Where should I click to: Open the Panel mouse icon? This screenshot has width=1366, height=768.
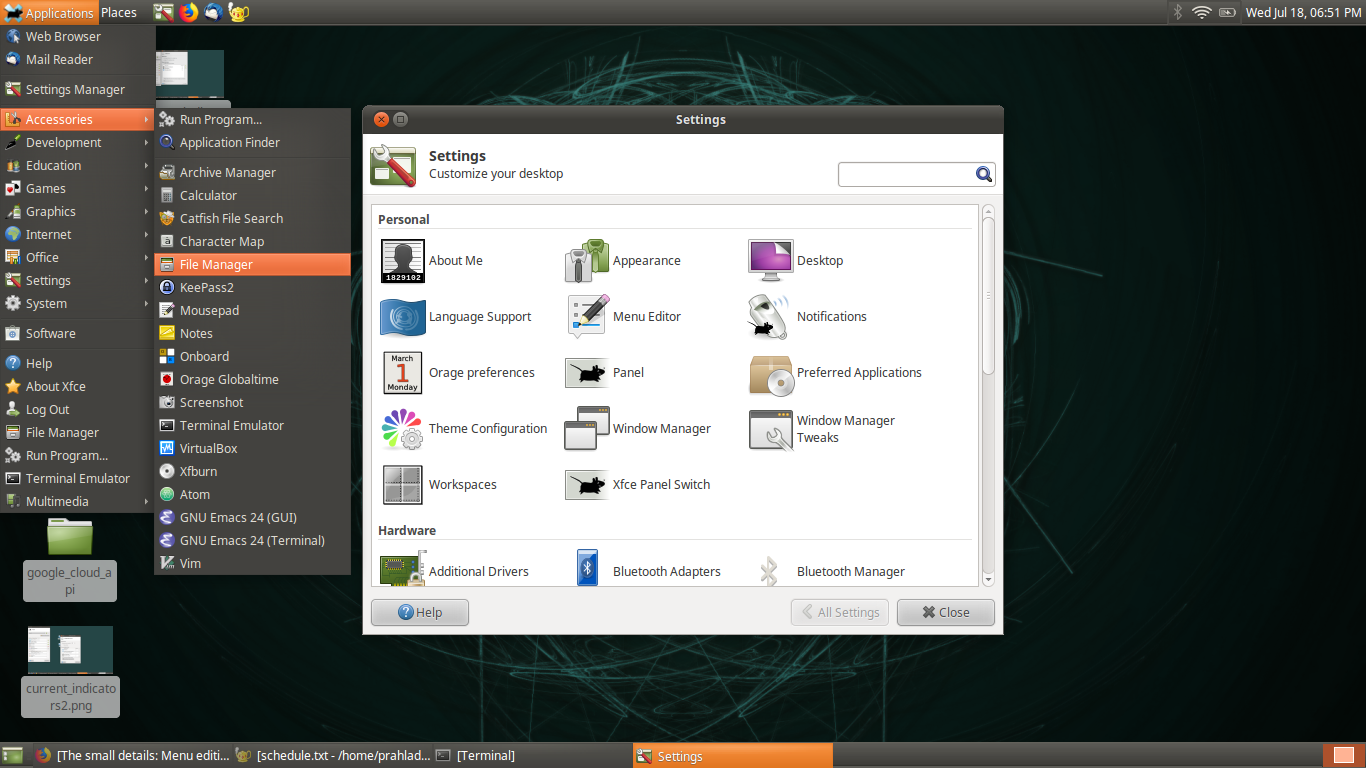tap(587, 373)
